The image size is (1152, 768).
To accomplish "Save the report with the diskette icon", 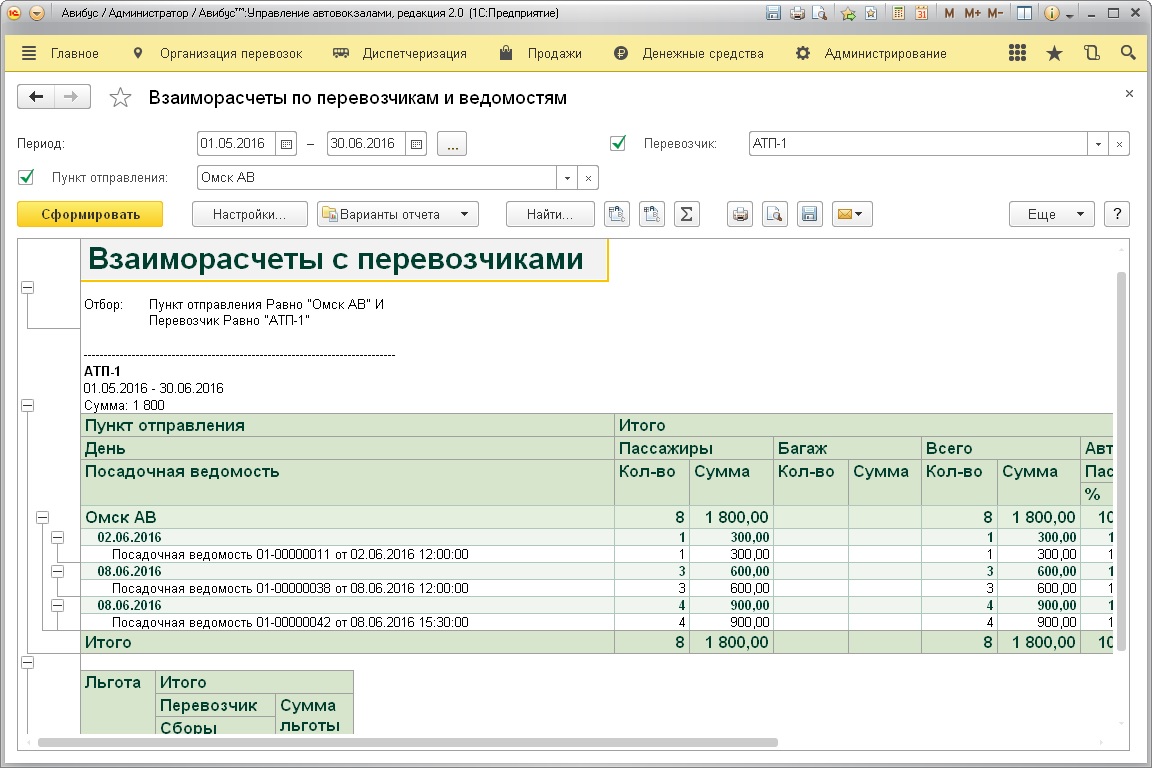I will point(810,214).
